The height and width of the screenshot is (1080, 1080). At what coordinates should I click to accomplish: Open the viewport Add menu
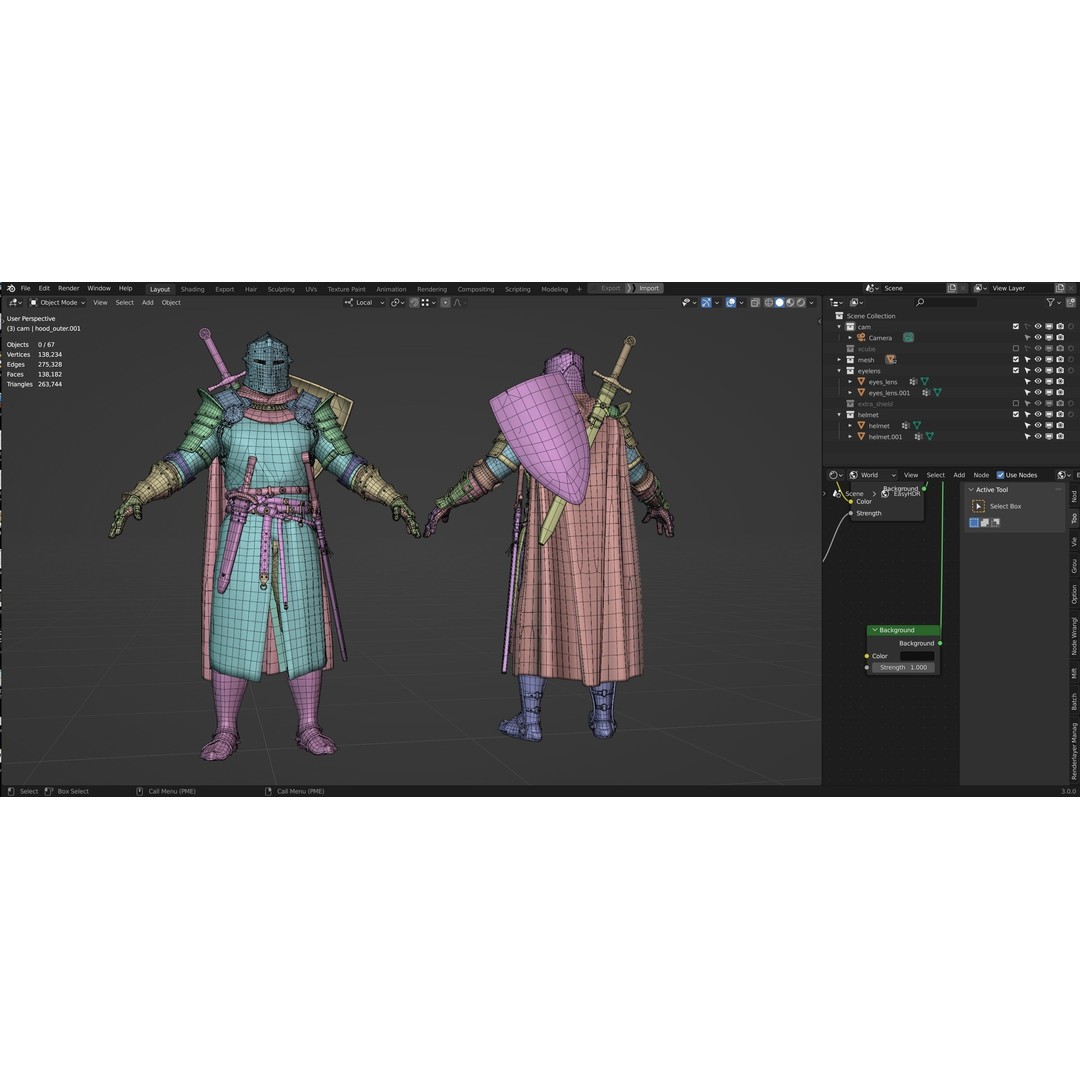147,302
